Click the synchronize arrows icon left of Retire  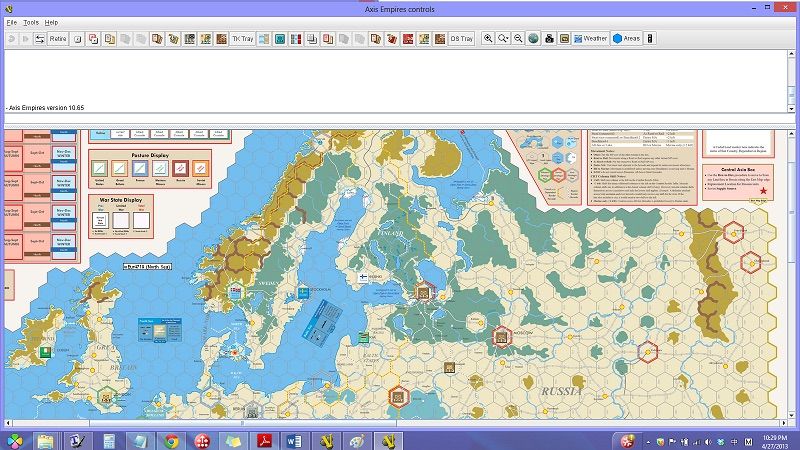39,39
